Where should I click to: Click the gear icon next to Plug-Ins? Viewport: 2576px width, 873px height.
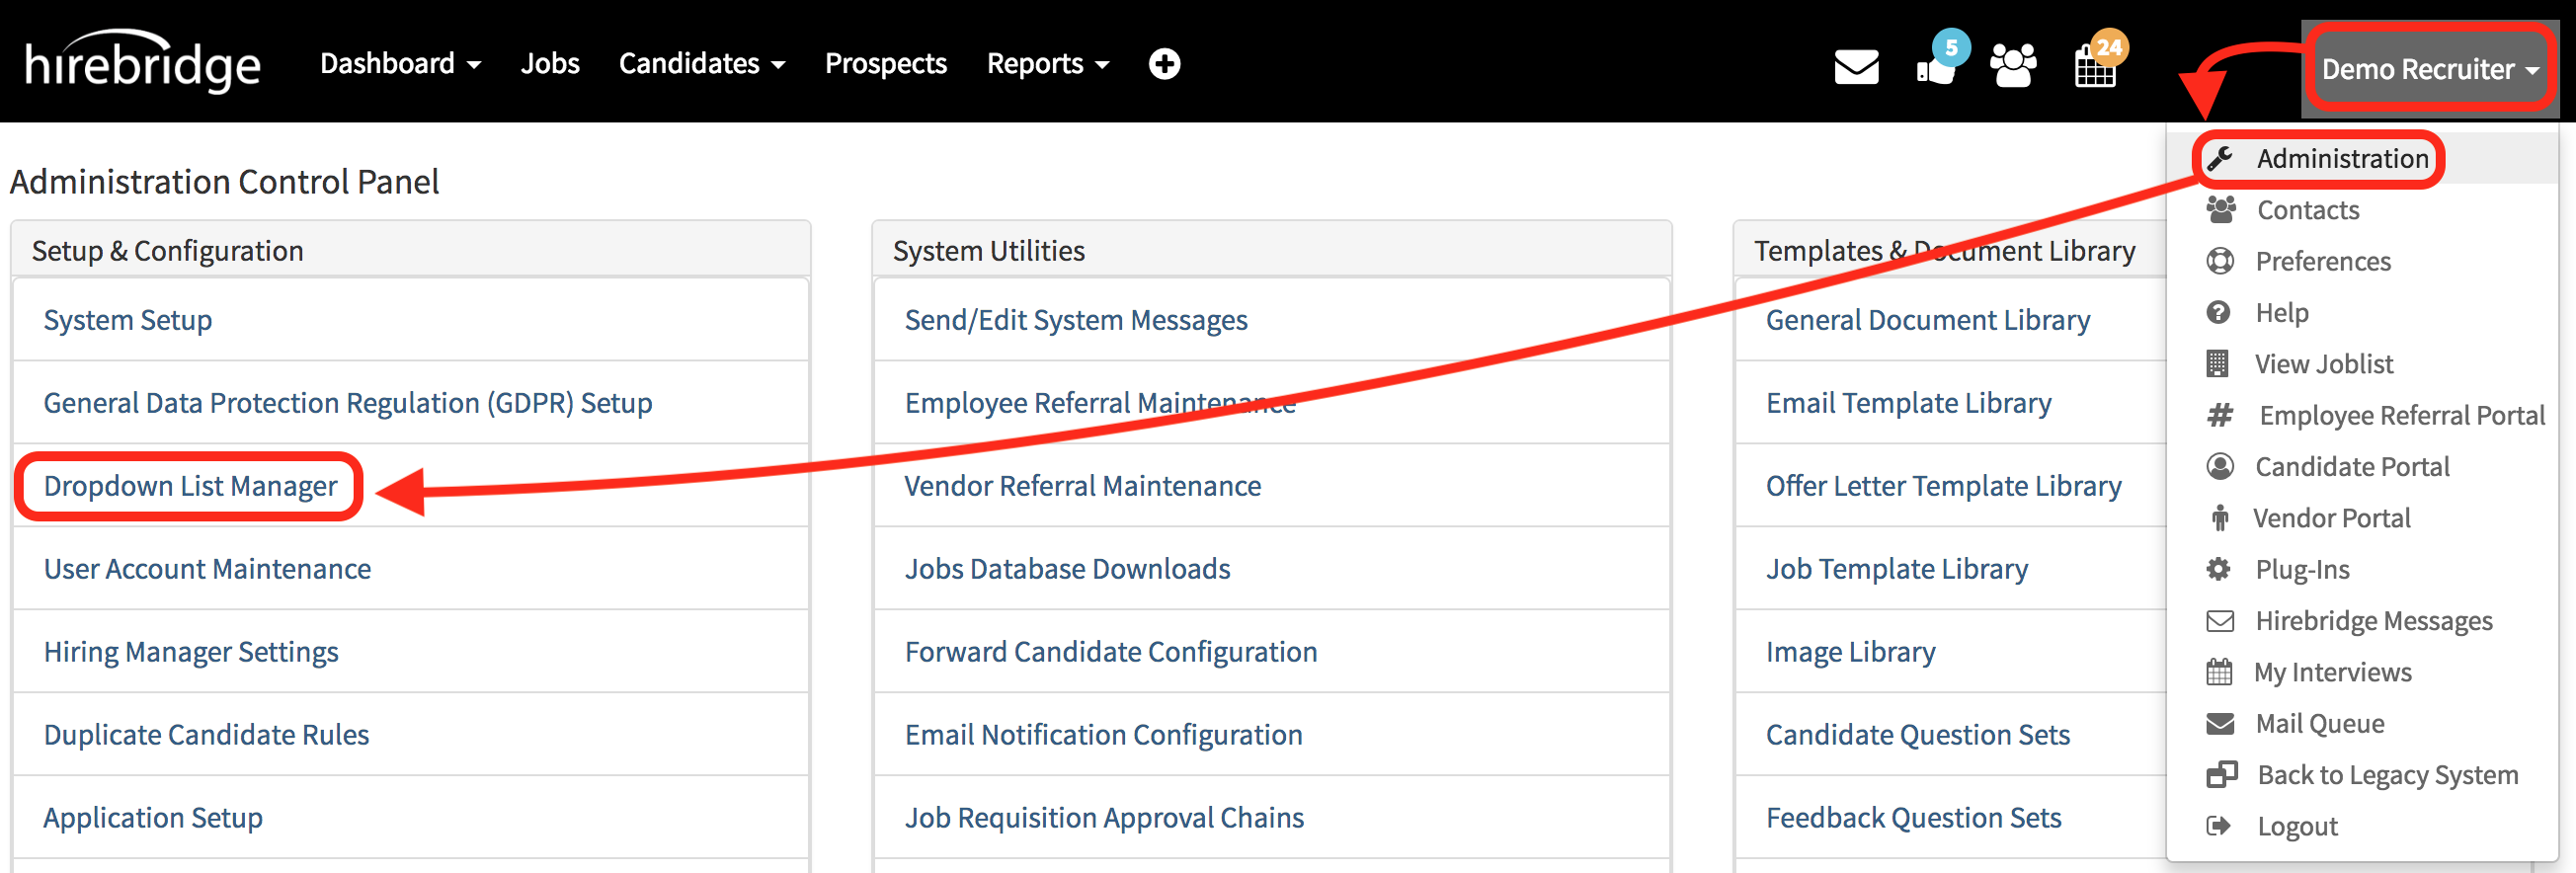[x=2218, y=569]
